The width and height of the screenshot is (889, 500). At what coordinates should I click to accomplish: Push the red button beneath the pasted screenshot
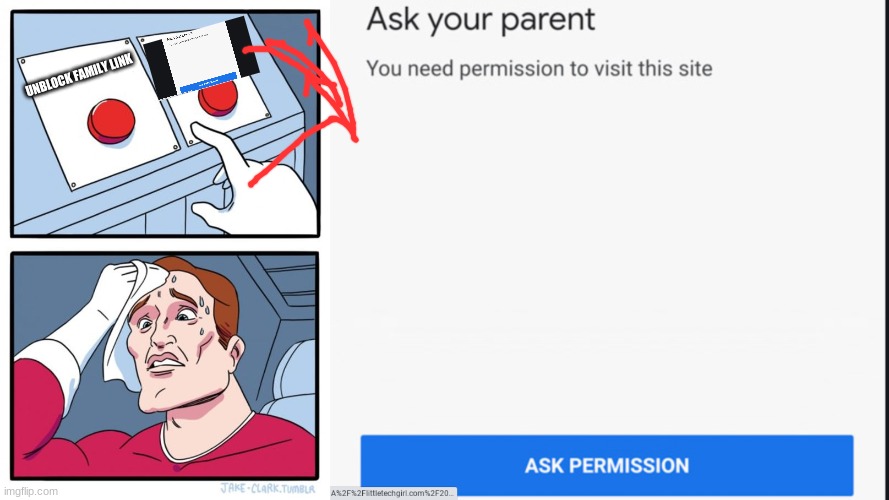pyautogui.click(x=219, y=98)
